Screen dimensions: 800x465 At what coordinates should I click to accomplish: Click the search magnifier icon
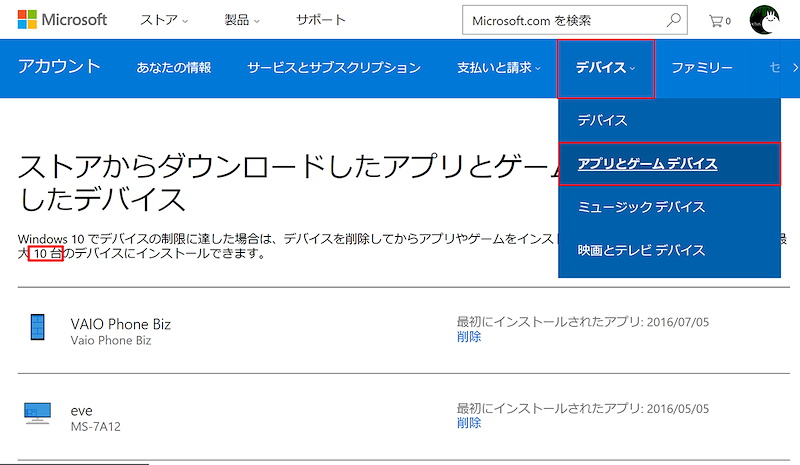[673, 20]
